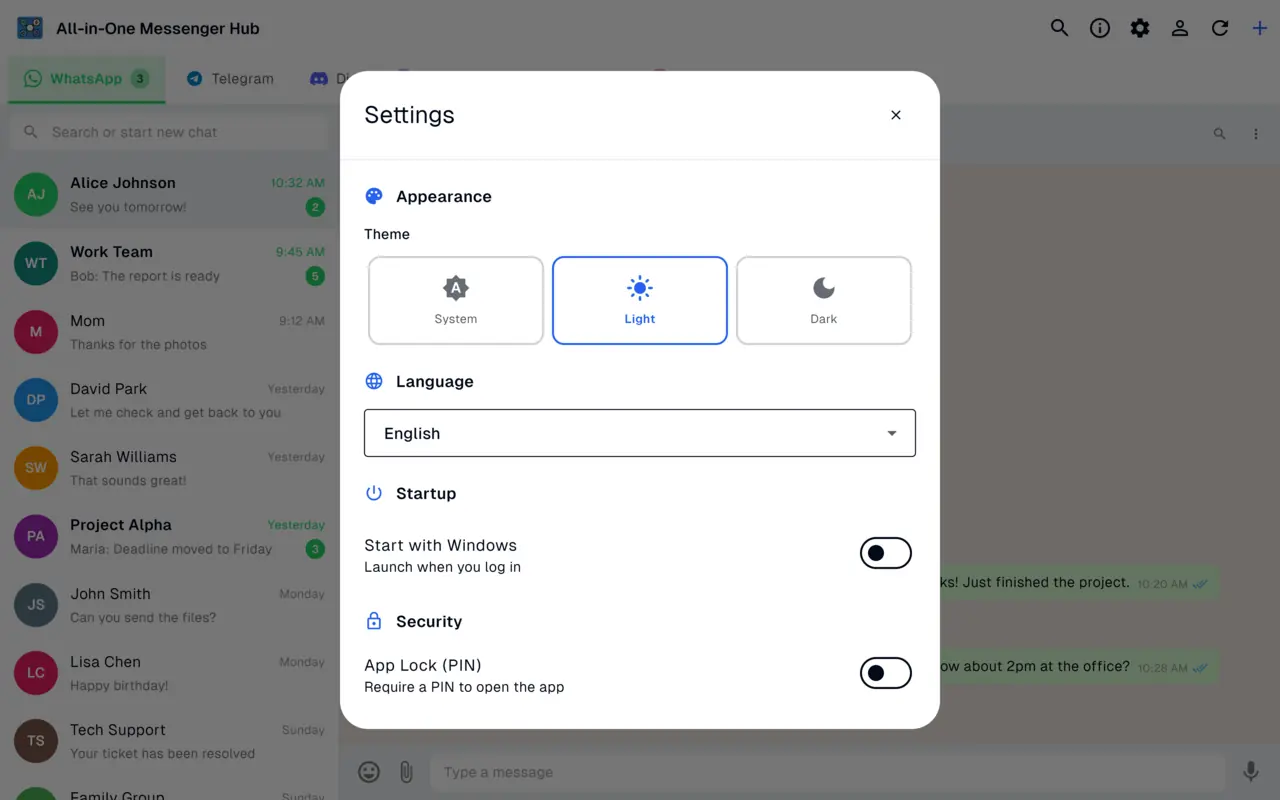Select the System theme option

click(x=456, y=301)
